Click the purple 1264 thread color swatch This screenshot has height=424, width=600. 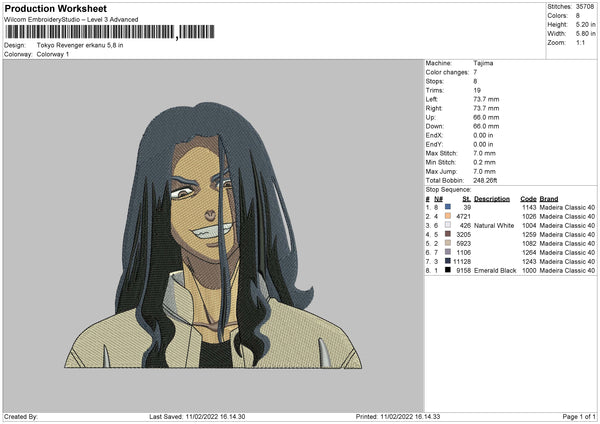[x=448, y=252]
